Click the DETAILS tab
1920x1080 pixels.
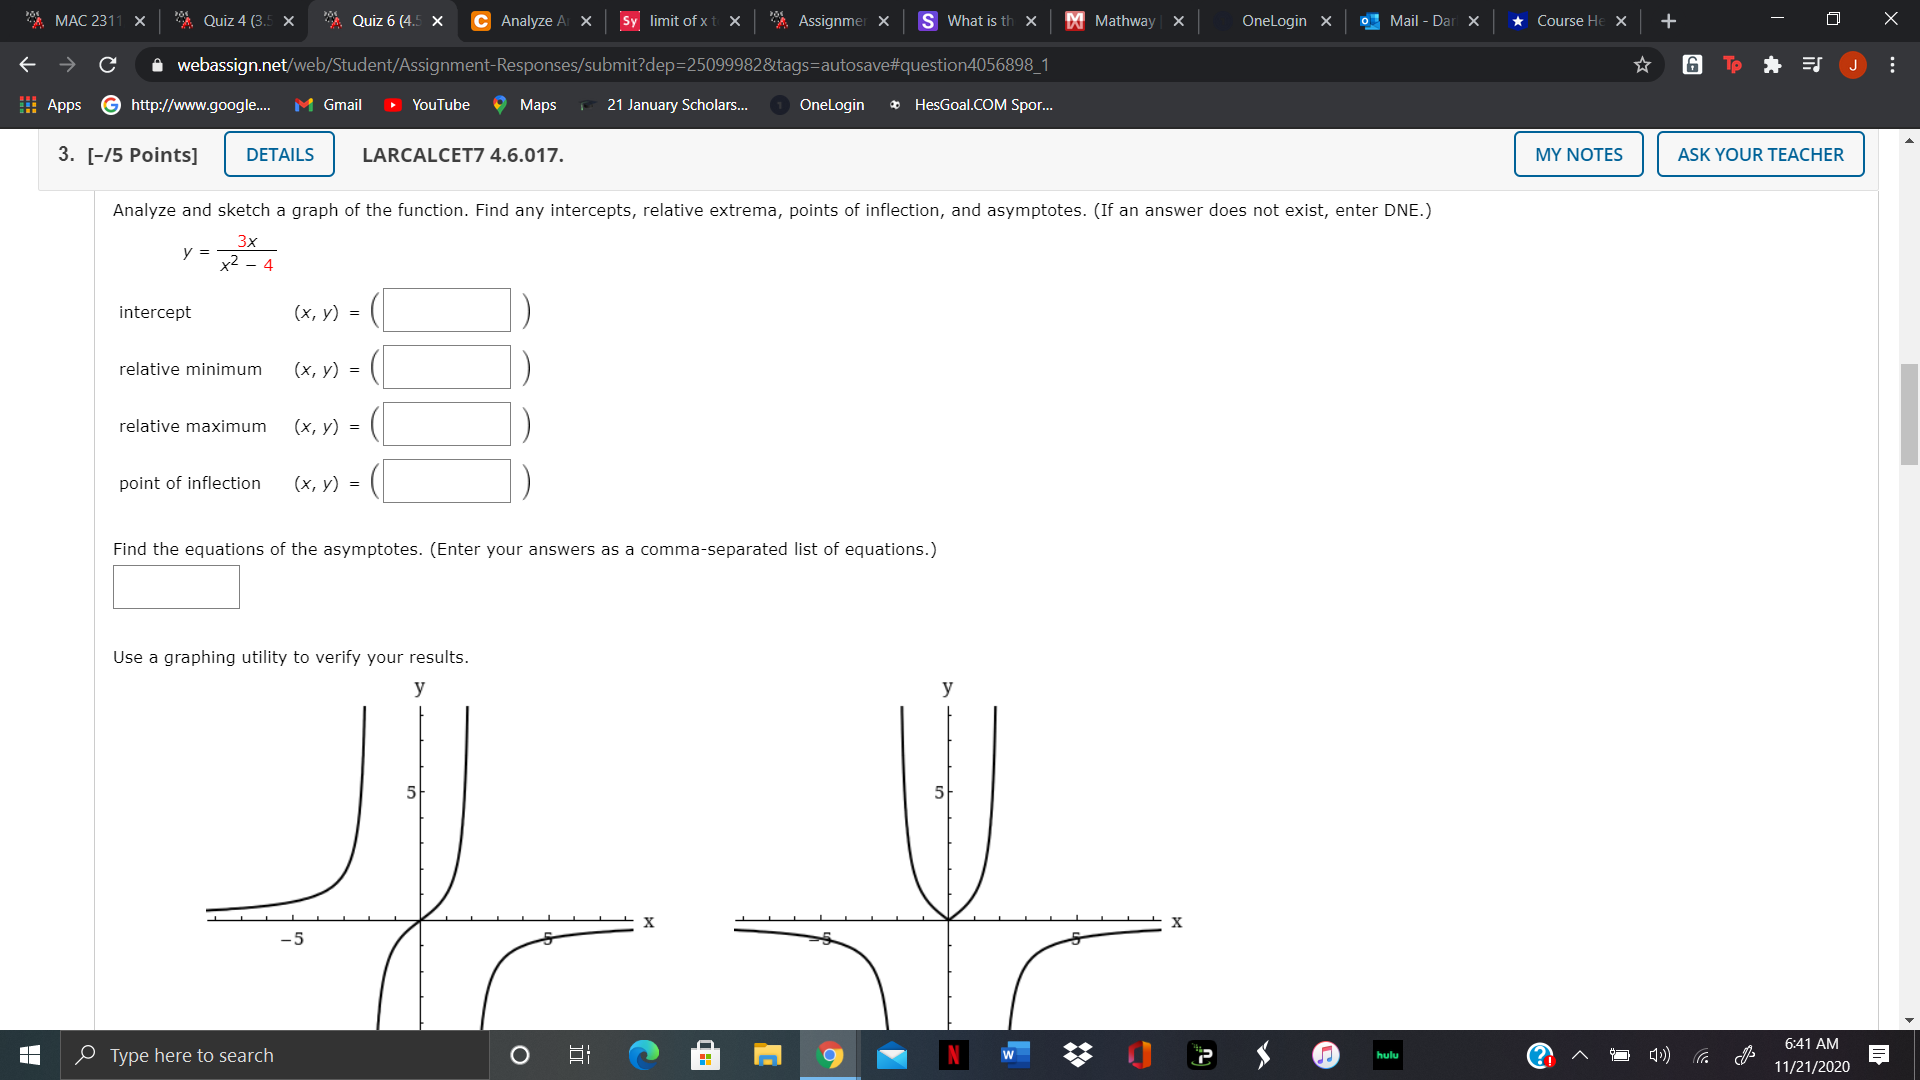click(x=278, y=154)
